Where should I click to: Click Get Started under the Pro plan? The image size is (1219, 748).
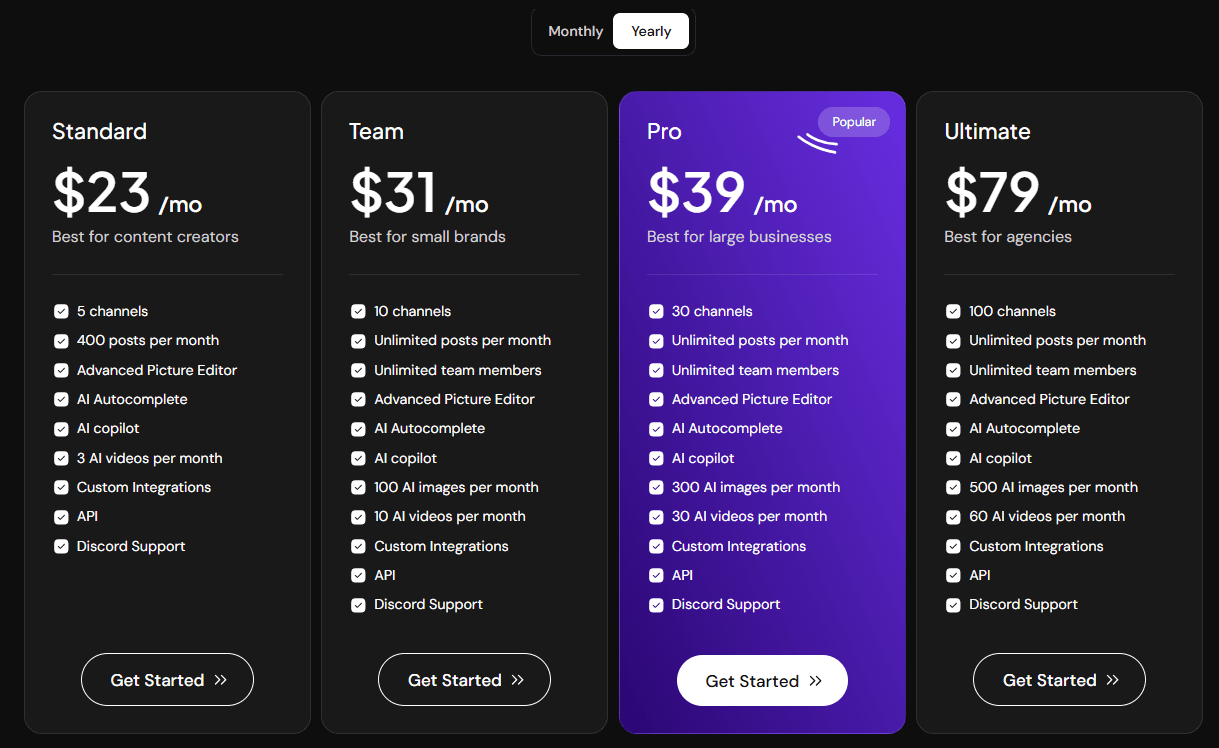pyautogui.click(x=762, y=680)
